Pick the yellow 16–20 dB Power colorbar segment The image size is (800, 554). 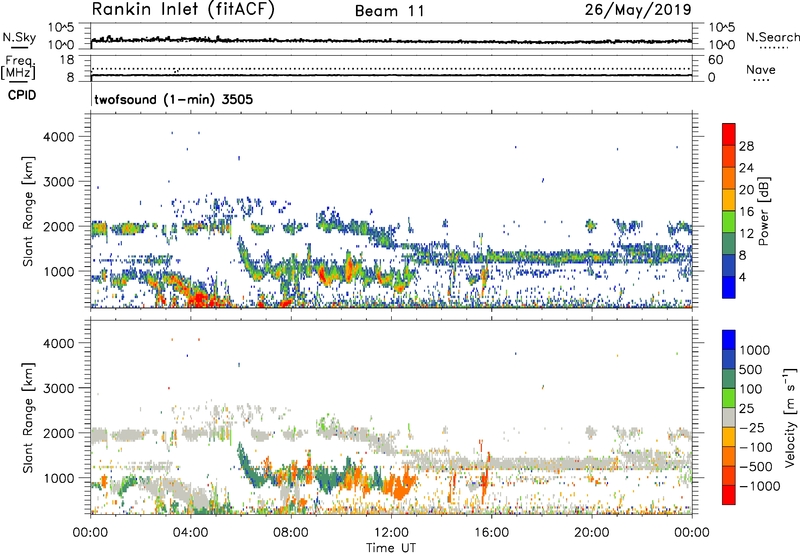729,199
